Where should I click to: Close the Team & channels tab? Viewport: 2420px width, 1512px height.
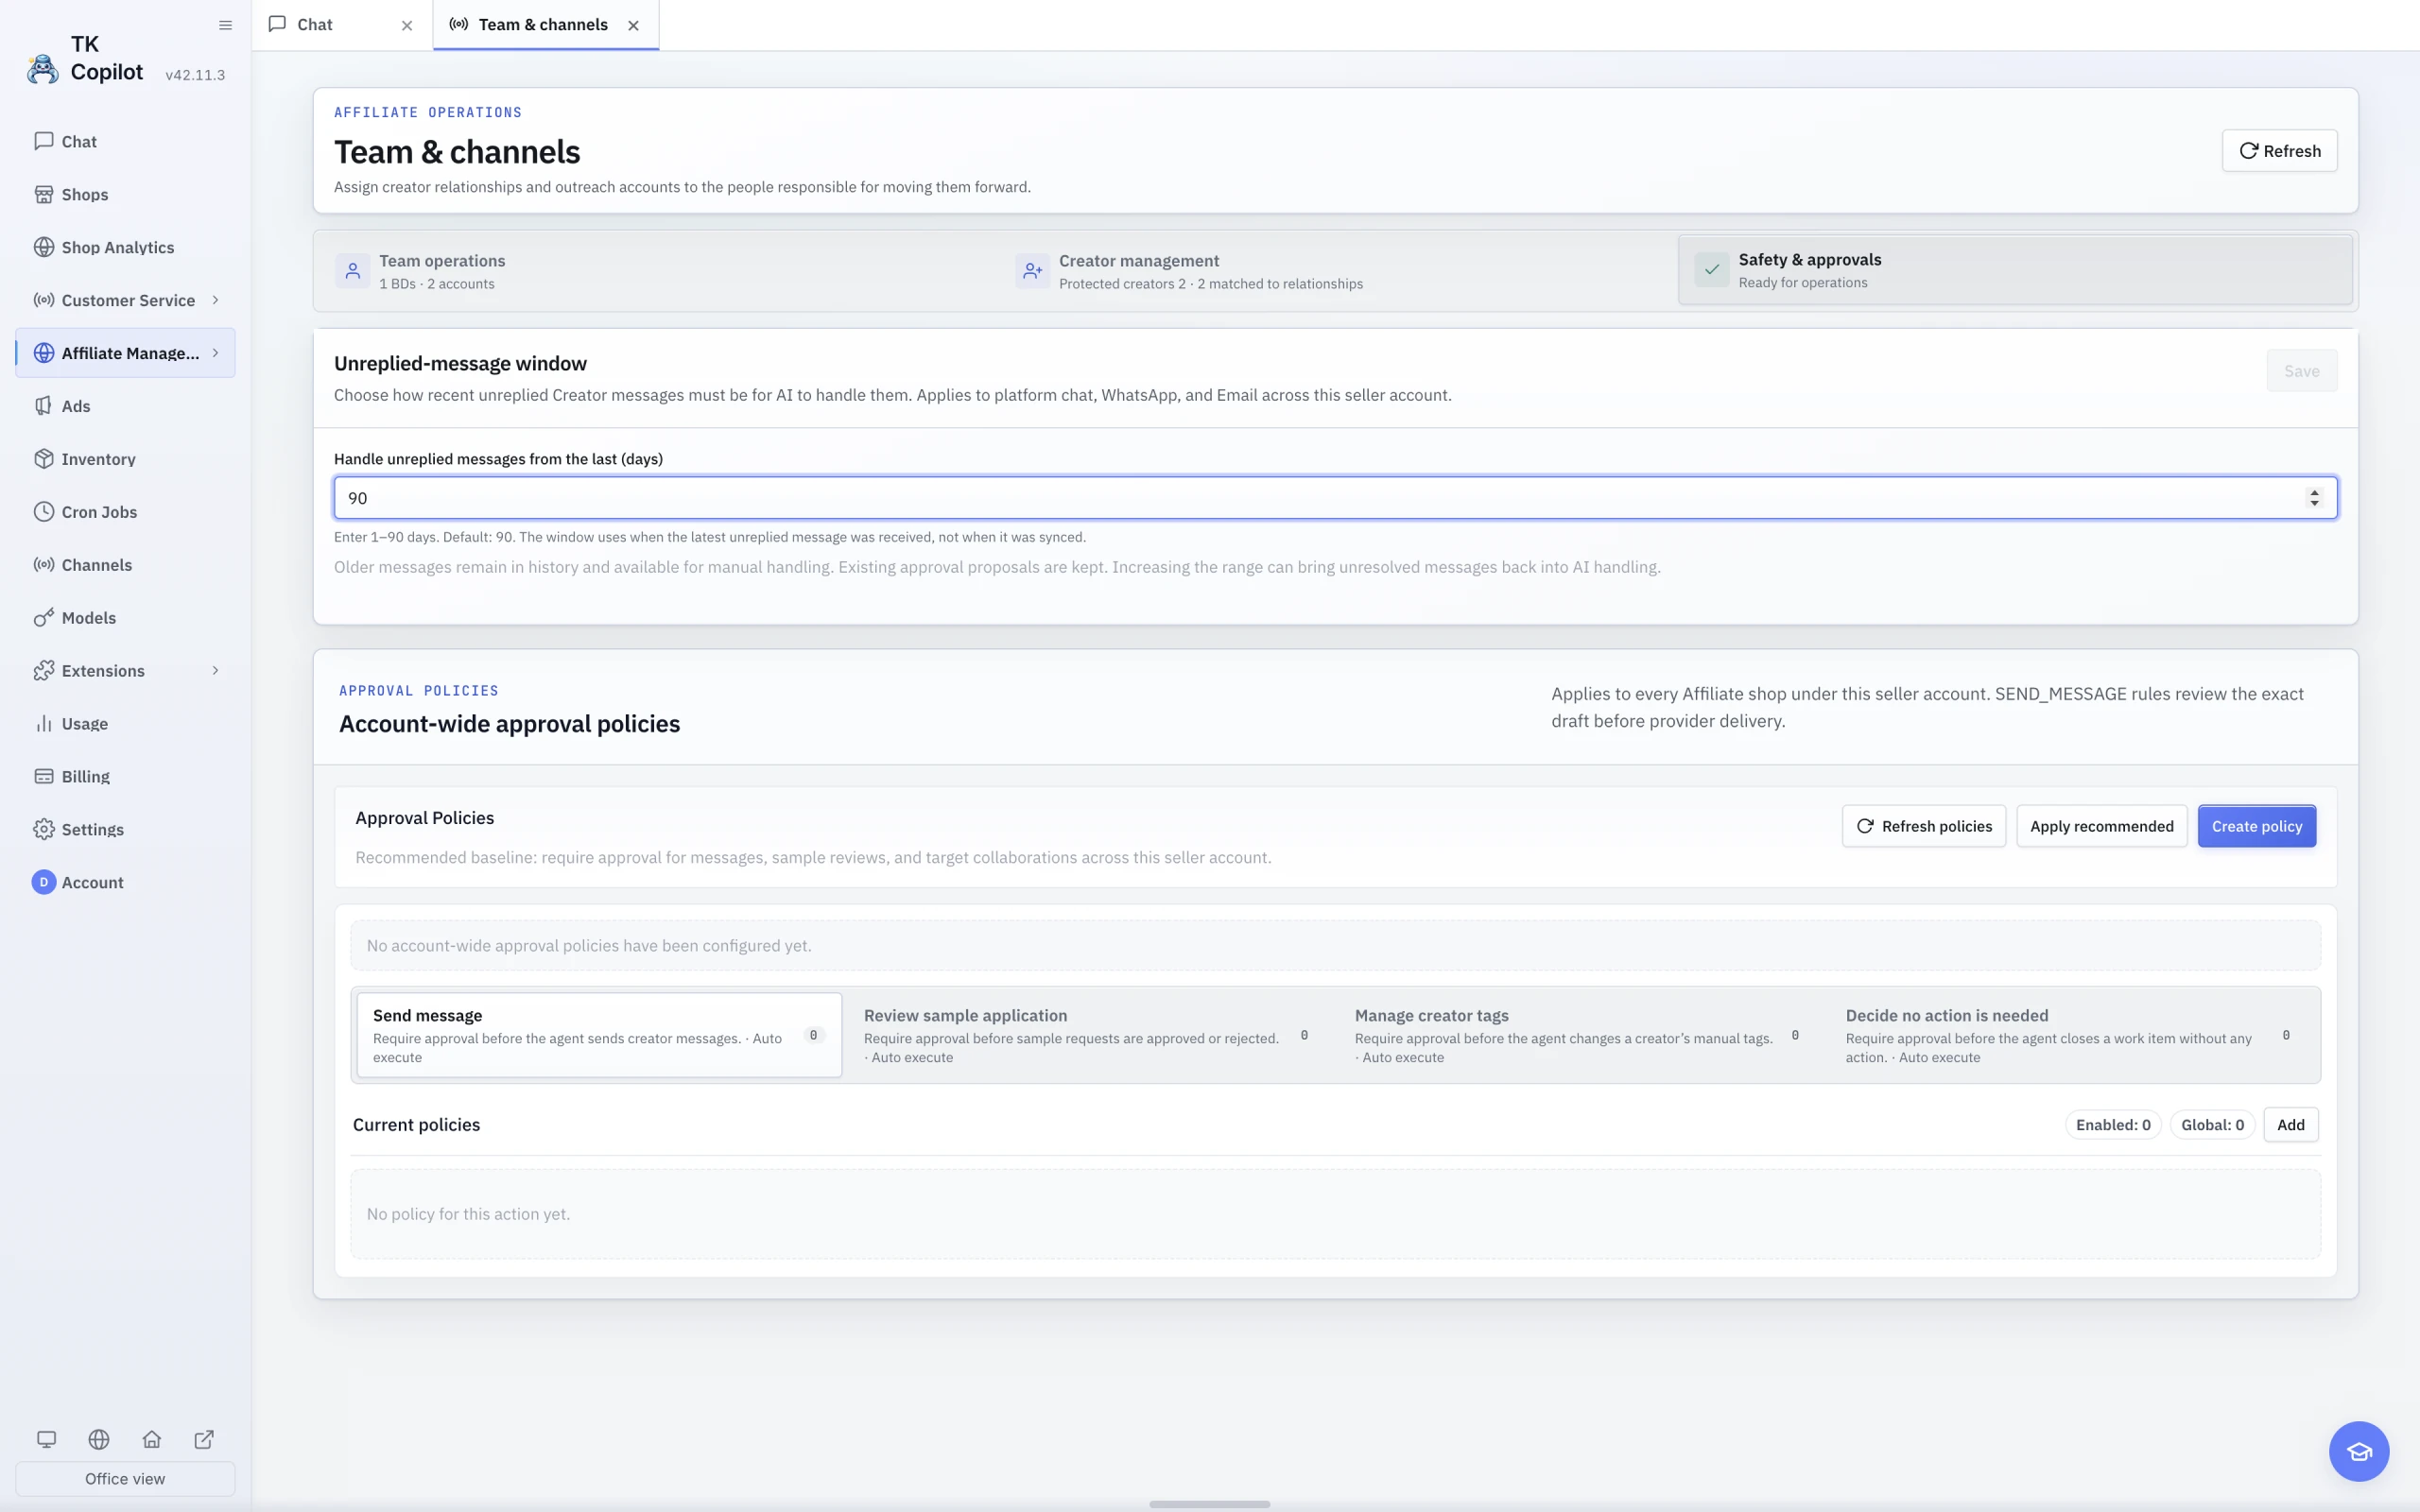[x=633, y=26]
